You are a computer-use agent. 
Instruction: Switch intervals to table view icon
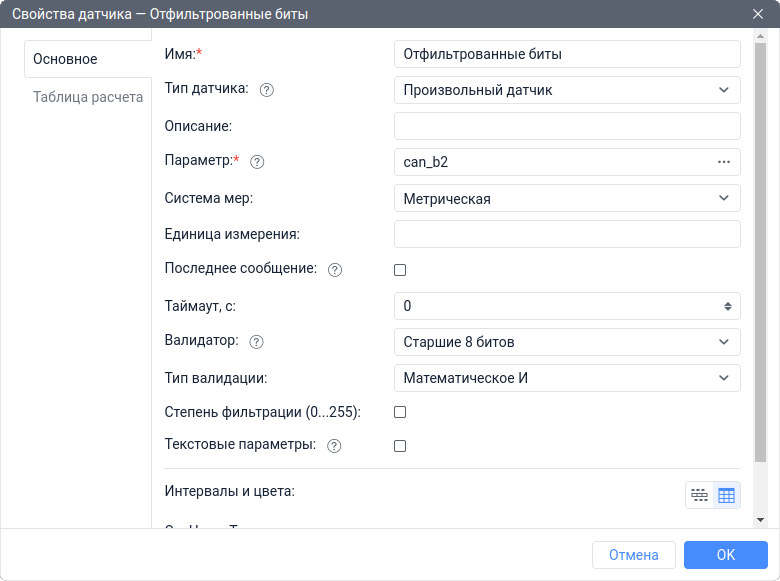(x=726, y=495)
